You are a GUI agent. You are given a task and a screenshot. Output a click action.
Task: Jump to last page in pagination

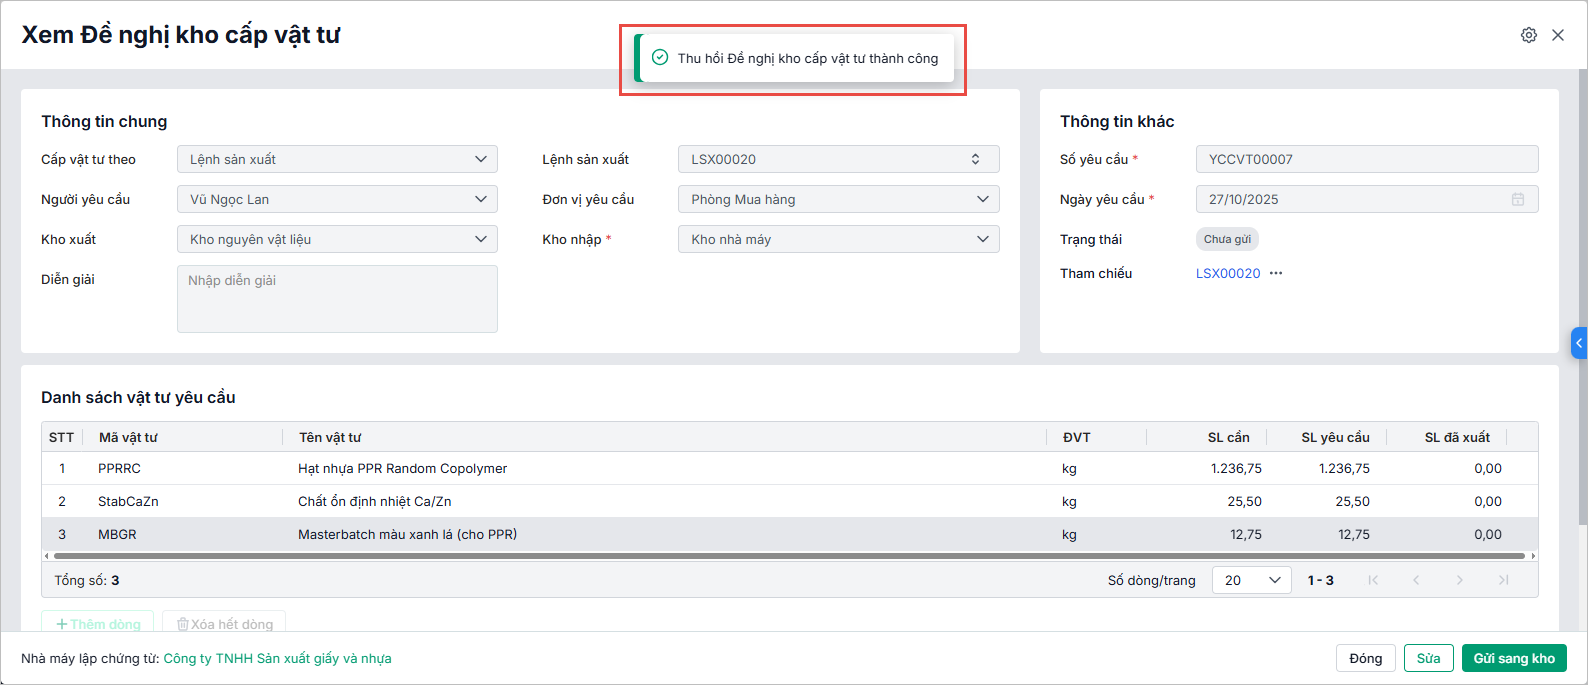(1503, 580)
